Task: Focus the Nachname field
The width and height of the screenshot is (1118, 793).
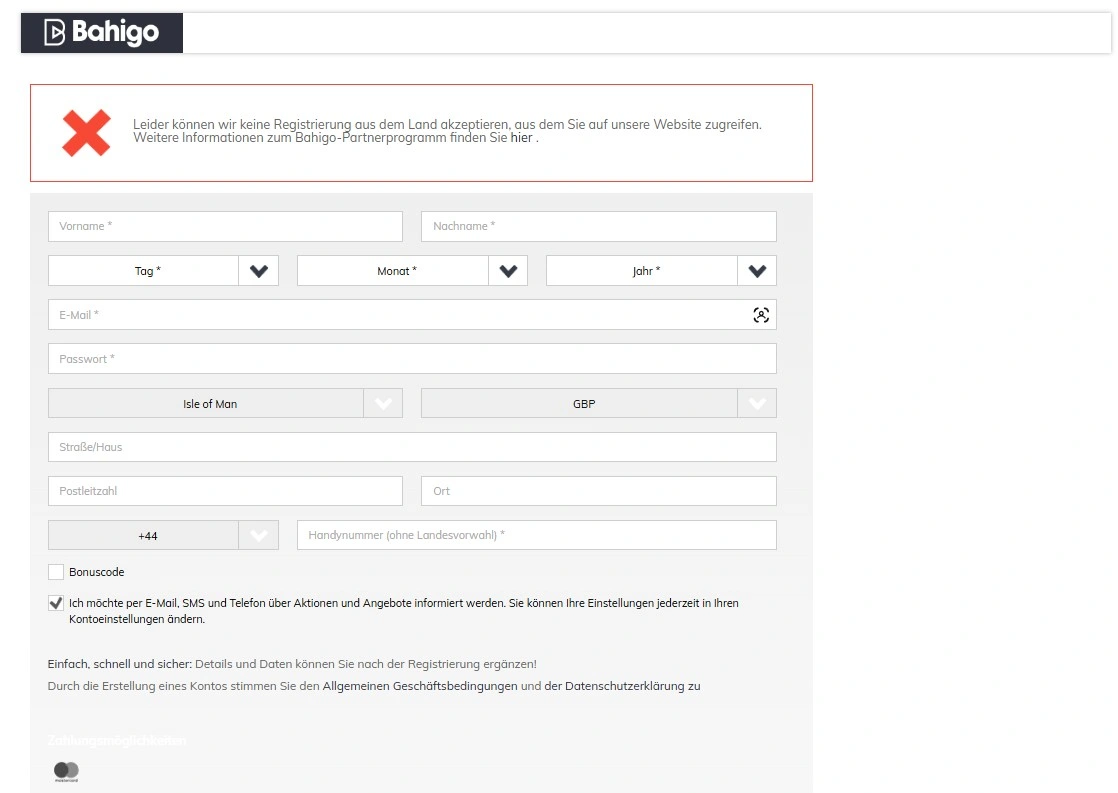Action: pyautogui.click(x=599, y=226)
